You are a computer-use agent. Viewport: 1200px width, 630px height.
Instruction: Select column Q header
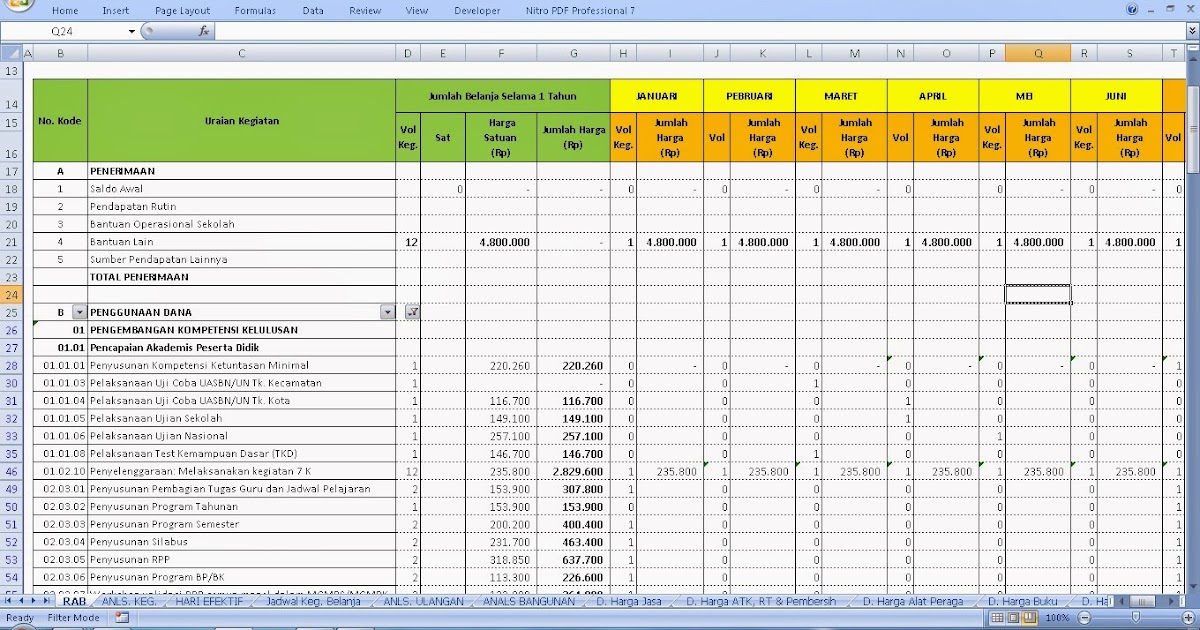click(1037, 52)
